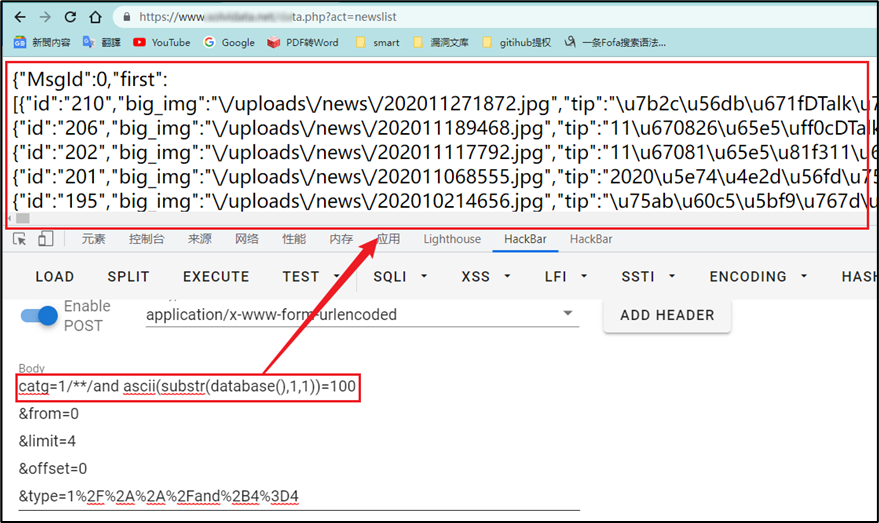Viewport: 879px width, 523px height.
Task: Open the smart bookmark folder
Action: [x=378, y=42]
